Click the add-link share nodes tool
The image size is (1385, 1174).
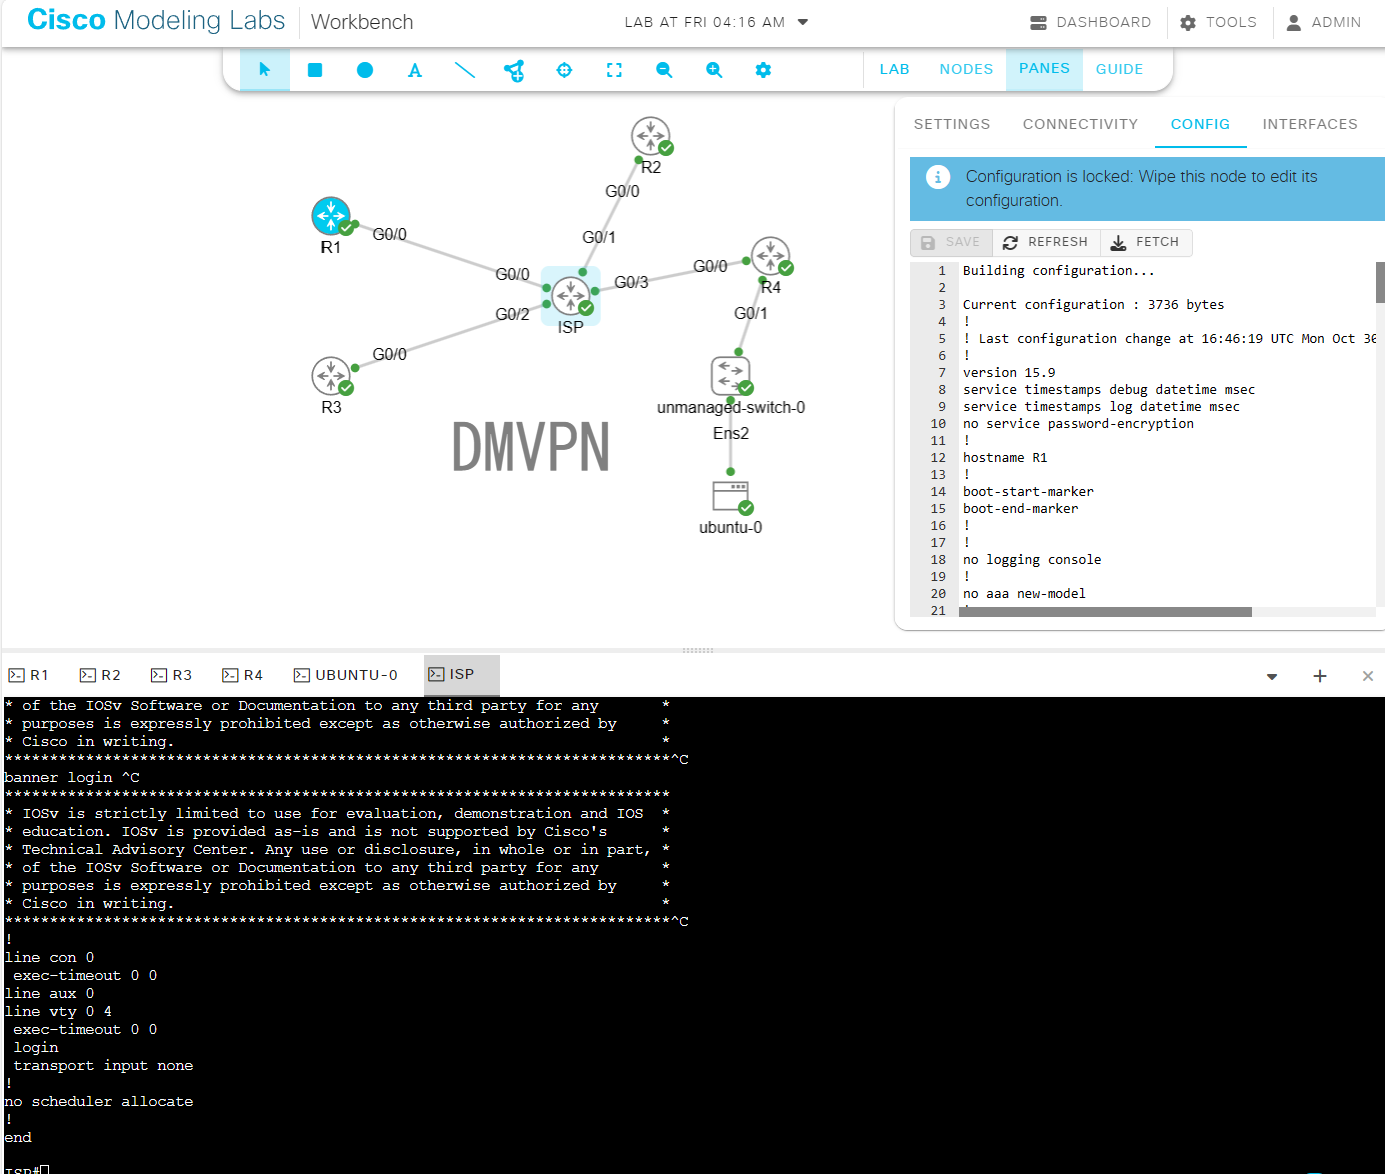tap(514, 70)
